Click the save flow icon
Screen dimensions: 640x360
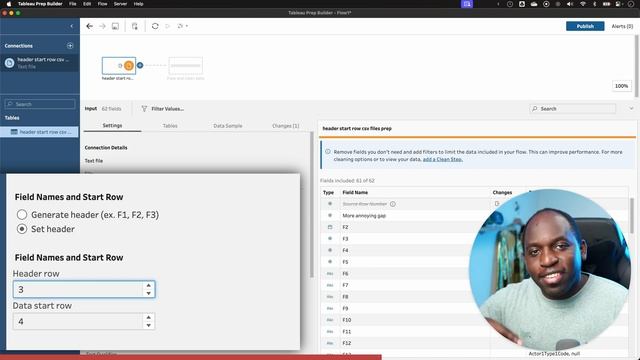116,26
